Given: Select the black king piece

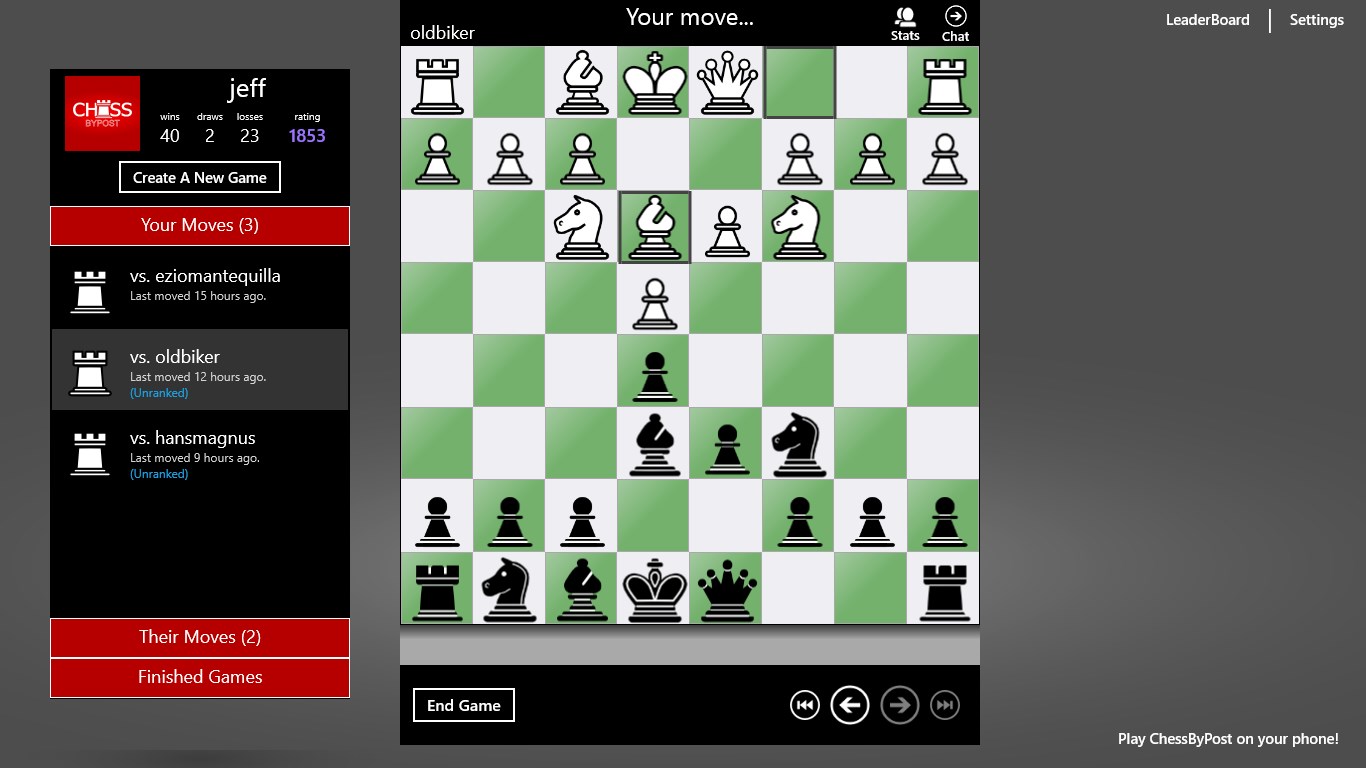Looking at the screenshot, I should [x=654, y=588].
